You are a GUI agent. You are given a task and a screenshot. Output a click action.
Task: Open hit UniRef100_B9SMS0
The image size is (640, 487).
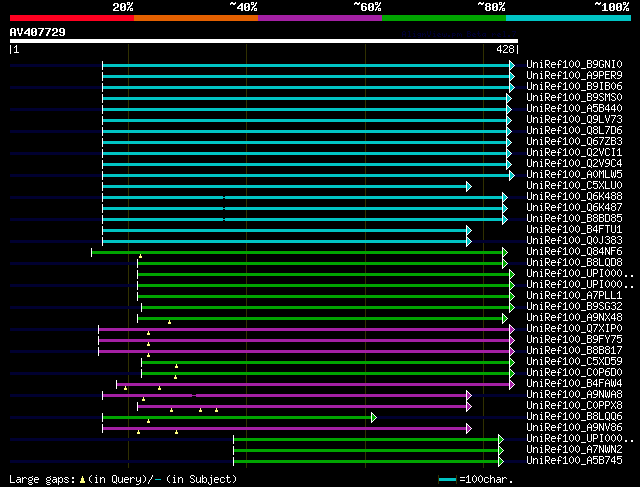tap(574, 98)
